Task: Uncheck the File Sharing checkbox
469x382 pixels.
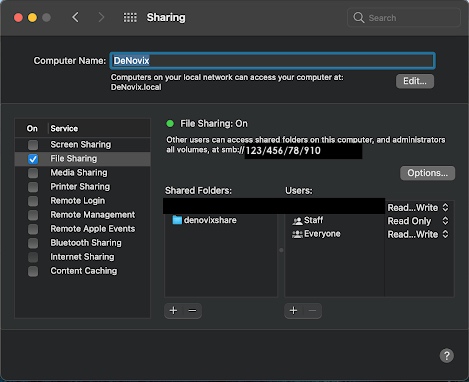Action: click(x=33, y=159)
